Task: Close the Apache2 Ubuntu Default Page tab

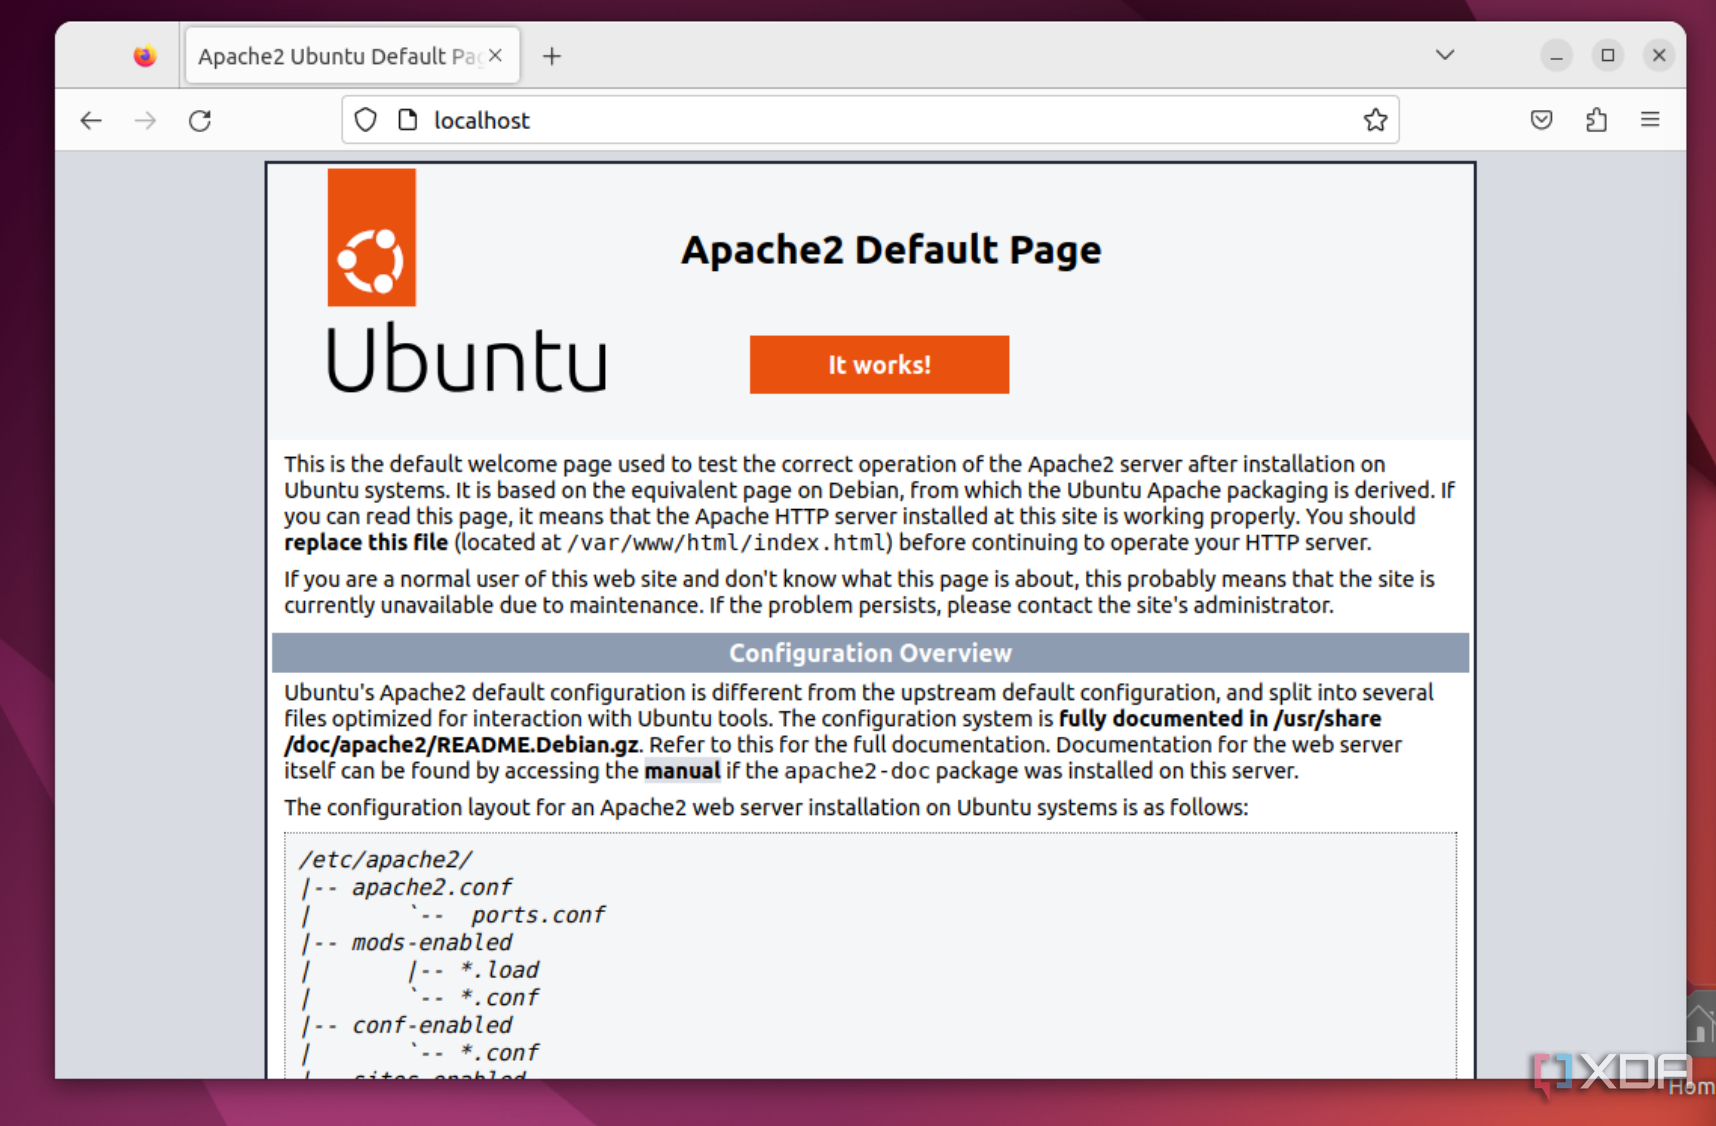Action: click(495, 56)
